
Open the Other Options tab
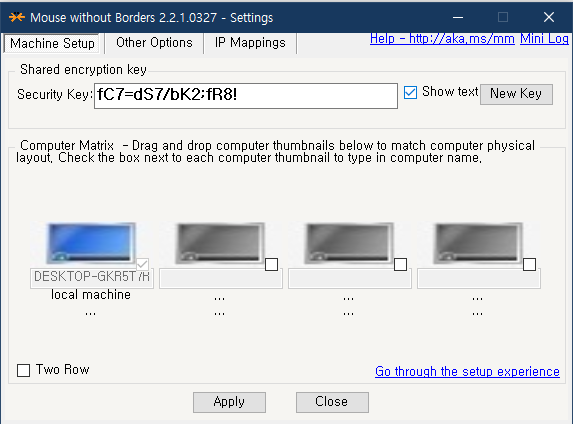point(154,43)
